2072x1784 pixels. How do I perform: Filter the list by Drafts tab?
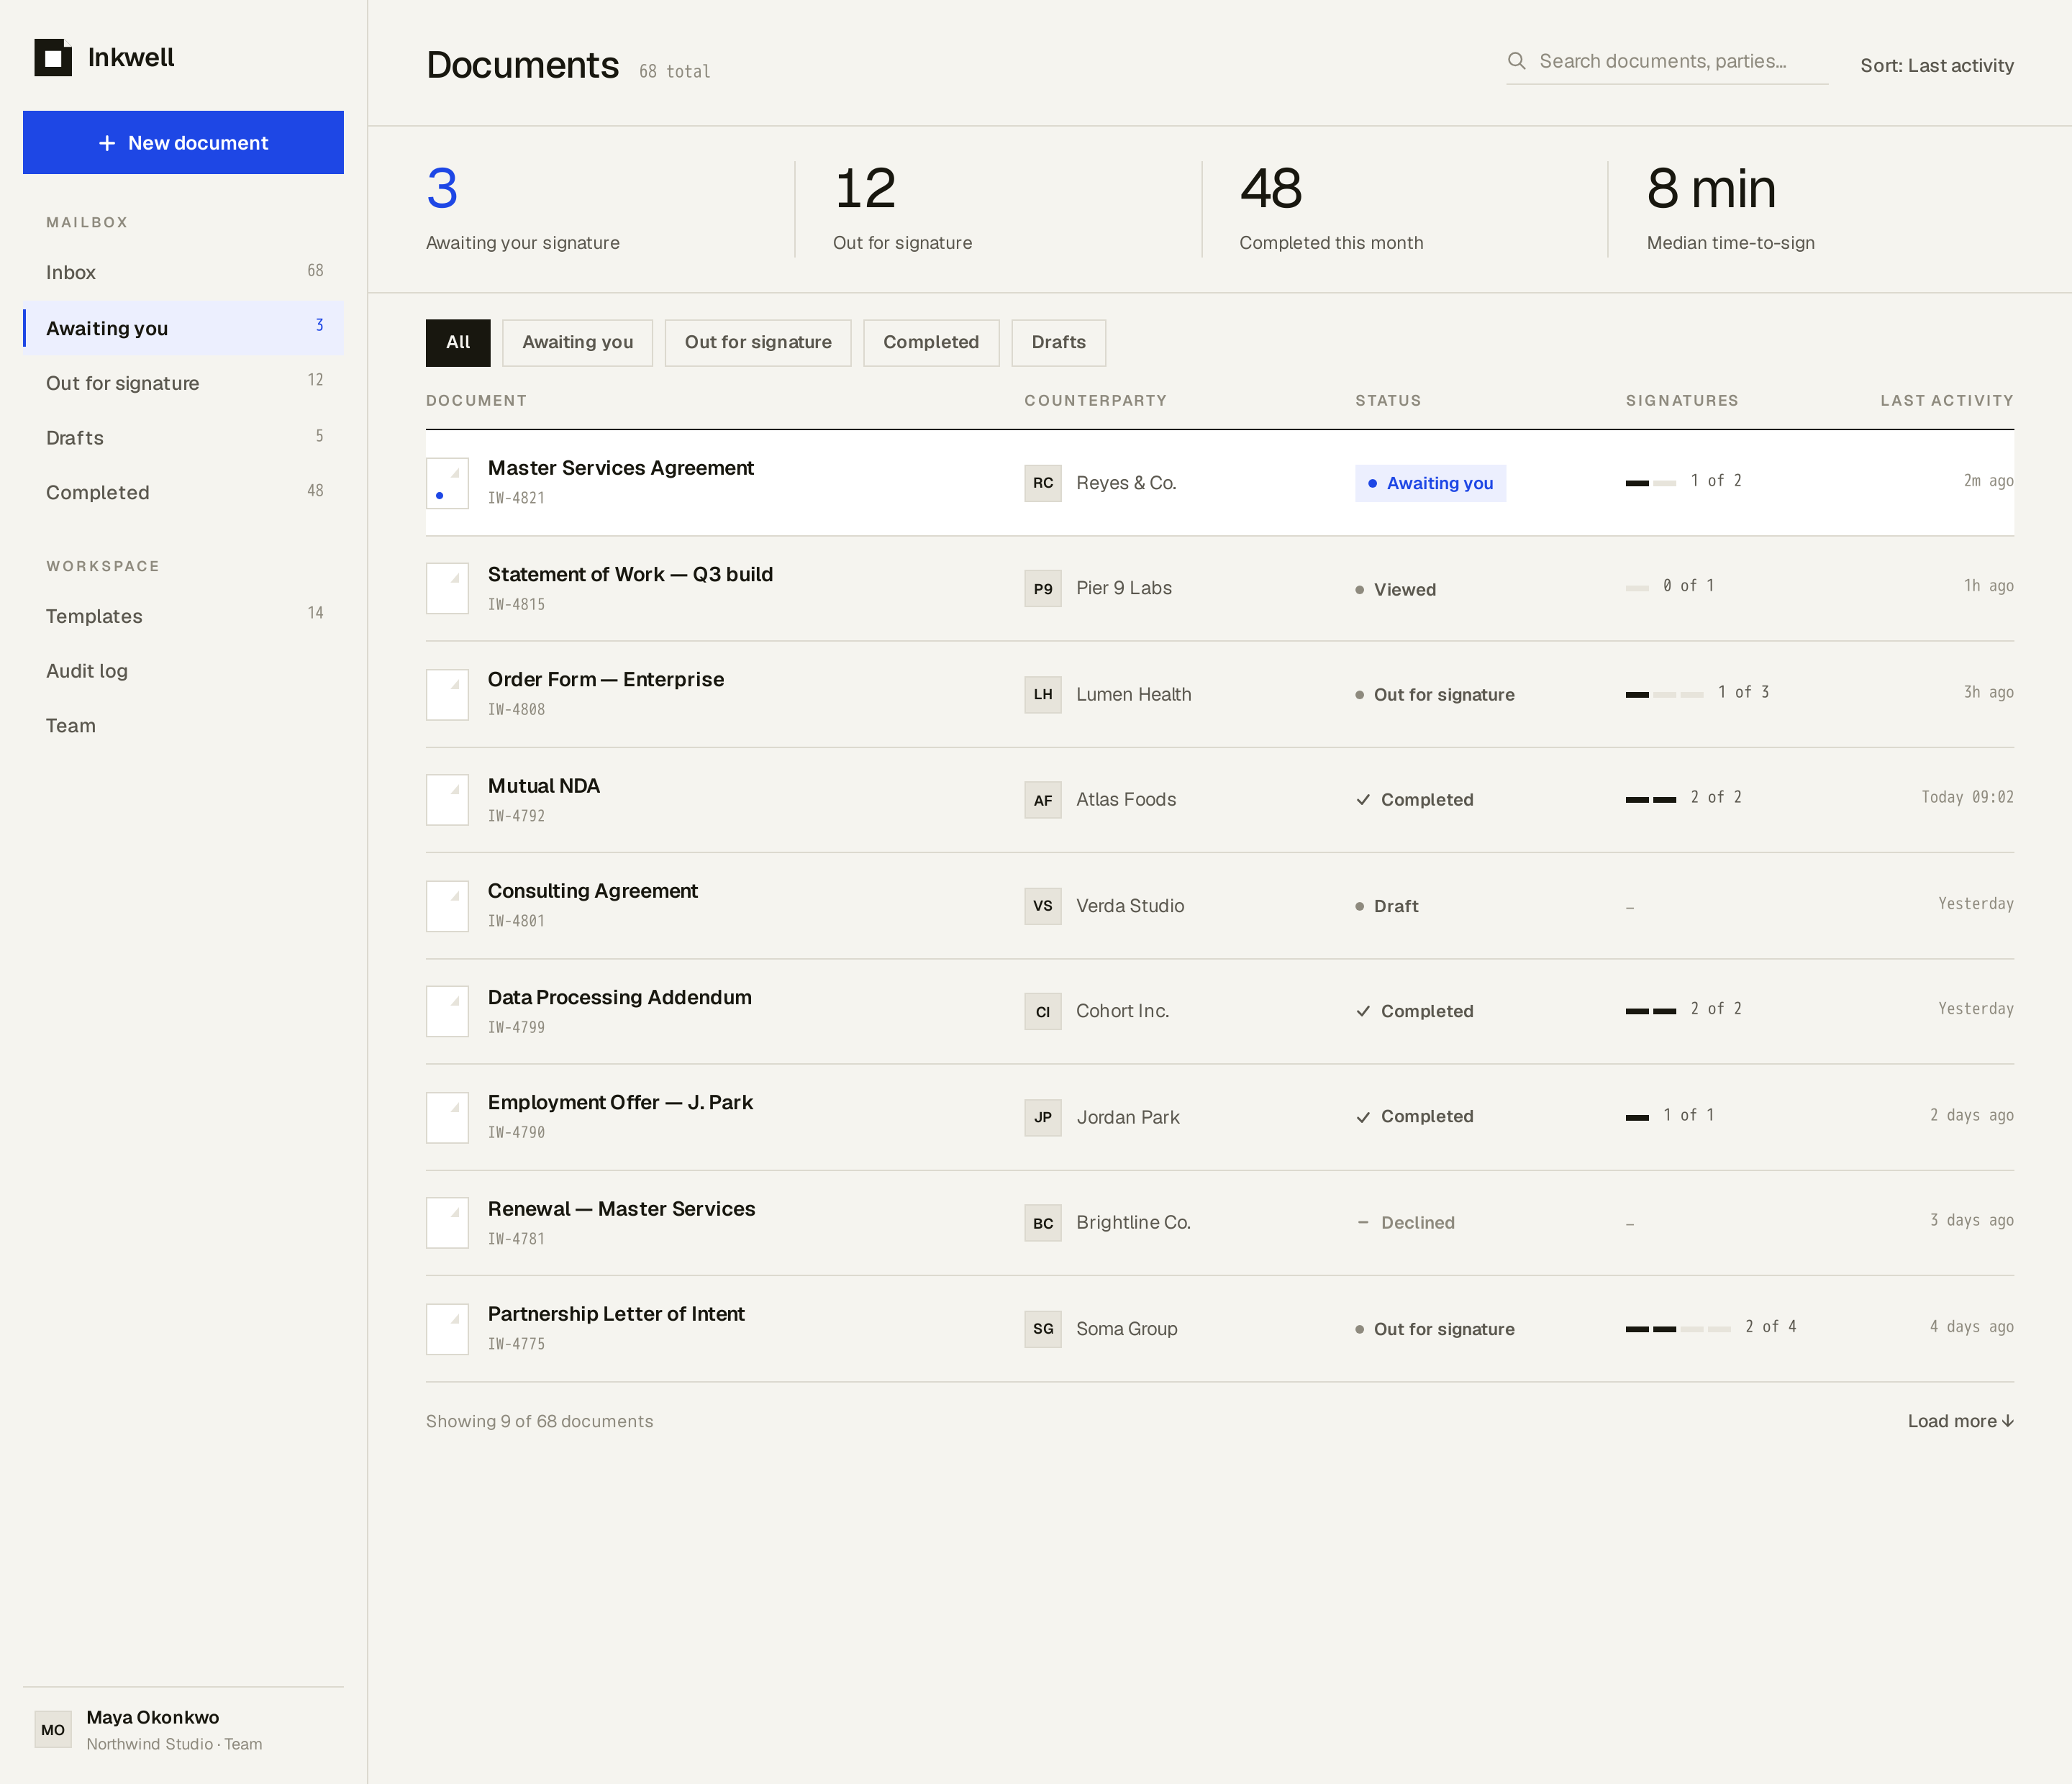tap(1058, 343)
